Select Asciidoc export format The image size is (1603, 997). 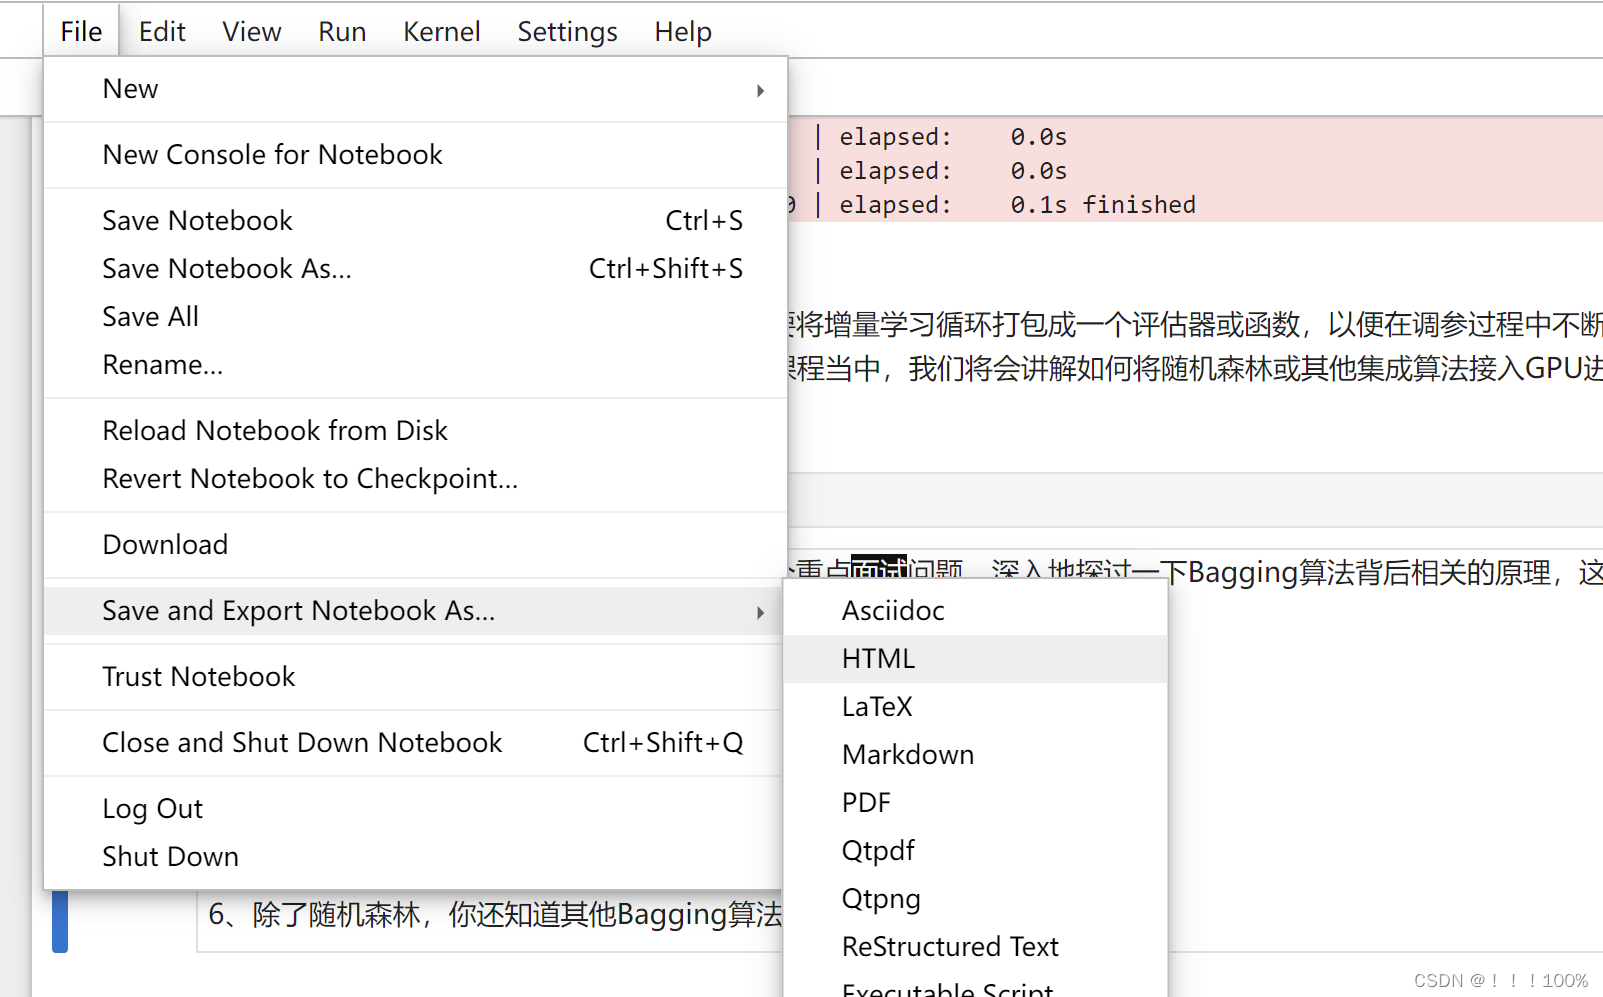(892, 610)
